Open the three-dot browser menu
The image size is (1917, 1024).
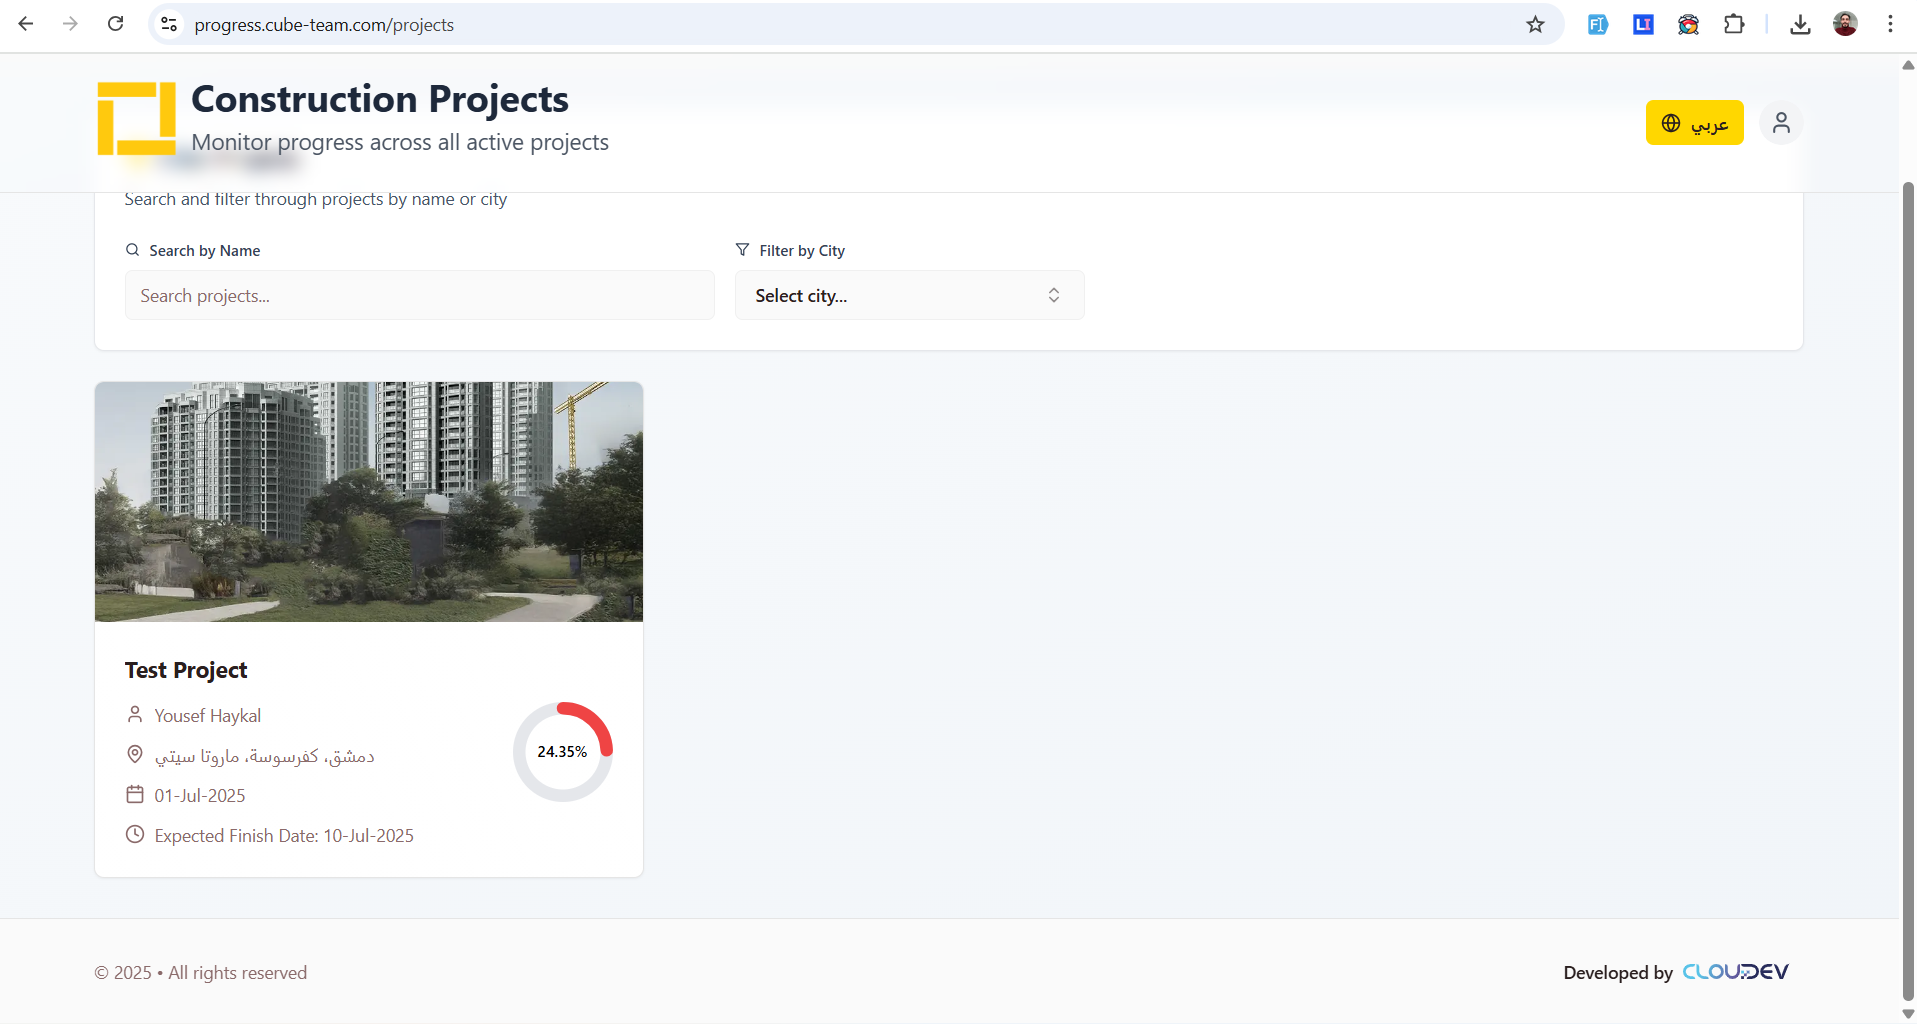click(x=1890, y=24)
